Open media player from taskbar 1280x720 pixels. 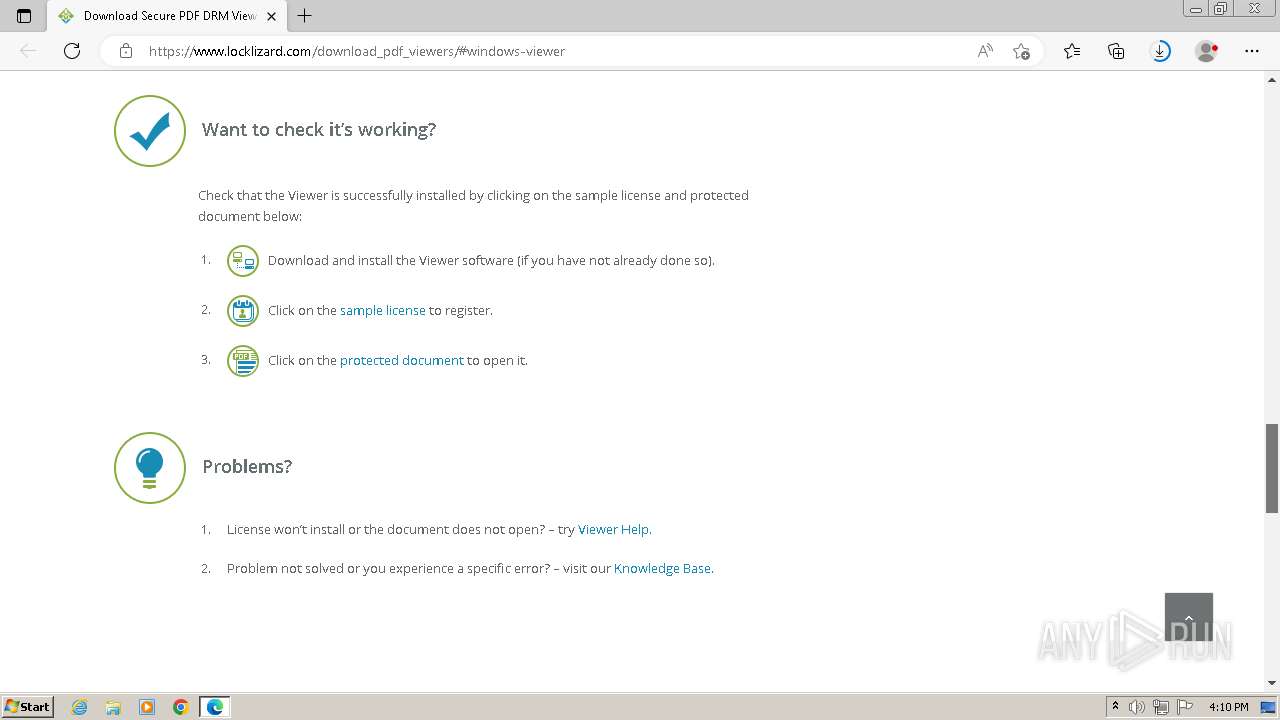pos(147,707)
